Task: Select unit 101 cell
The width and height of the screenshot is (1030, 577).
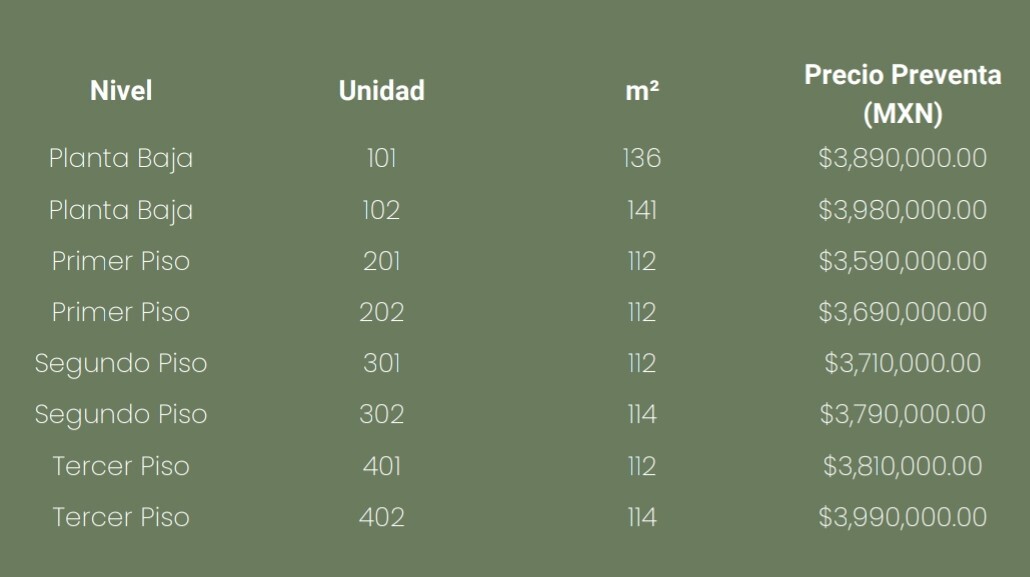Action: tap(382, 158)
